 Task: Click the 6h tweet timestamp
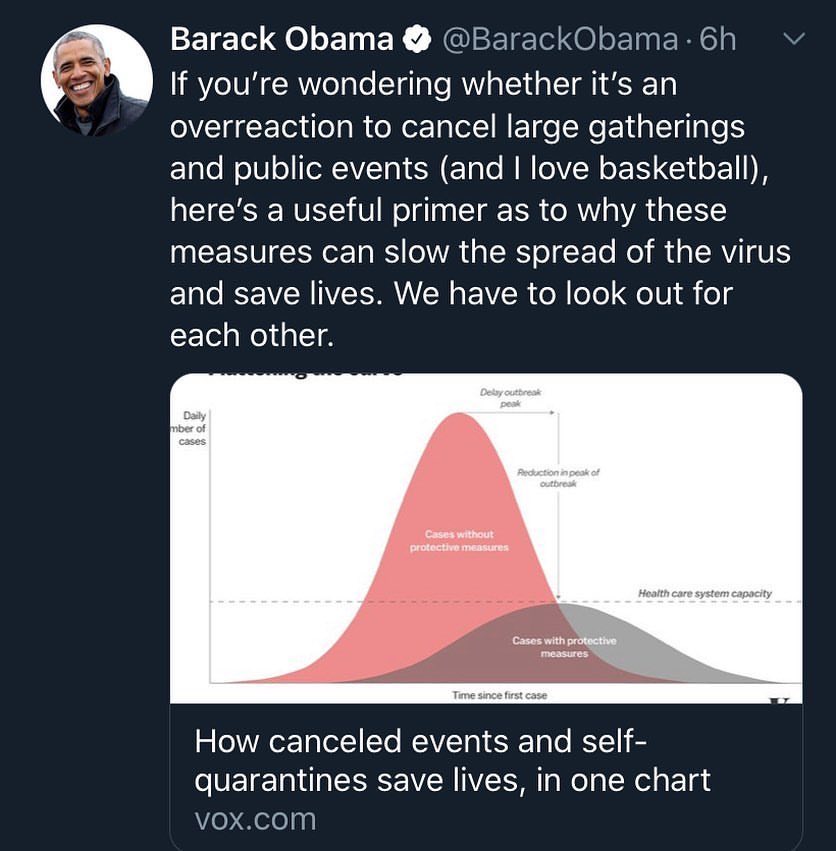point(718,40)
